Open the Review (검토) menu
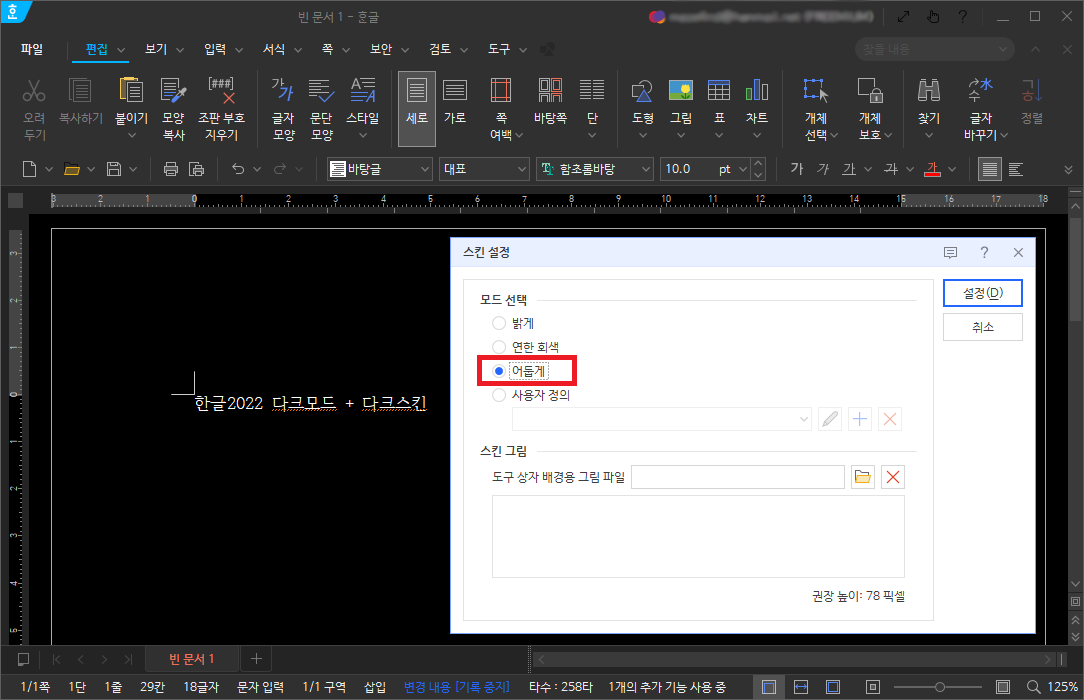The height and width of the screenshot is (700, 1084). 440,49
